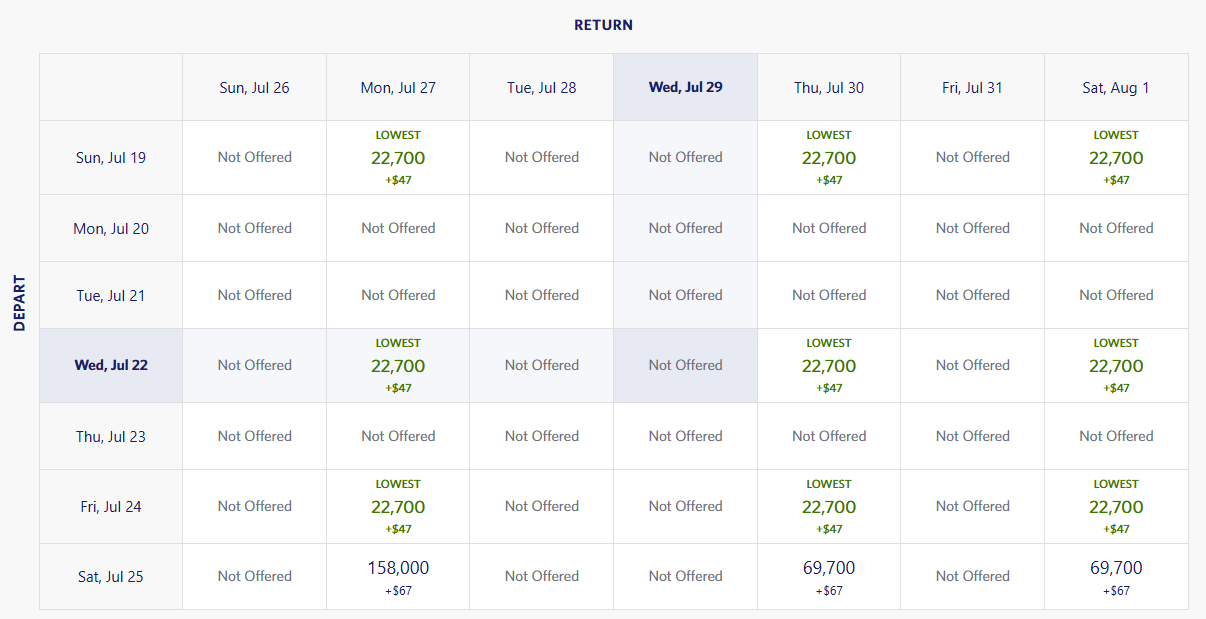Click the Not Offered cell for Thu Jul 23 and Fri Jul 31
The width and height of the screenshot is (1206, 619).
pyautogui.click(x=972, y=435)
